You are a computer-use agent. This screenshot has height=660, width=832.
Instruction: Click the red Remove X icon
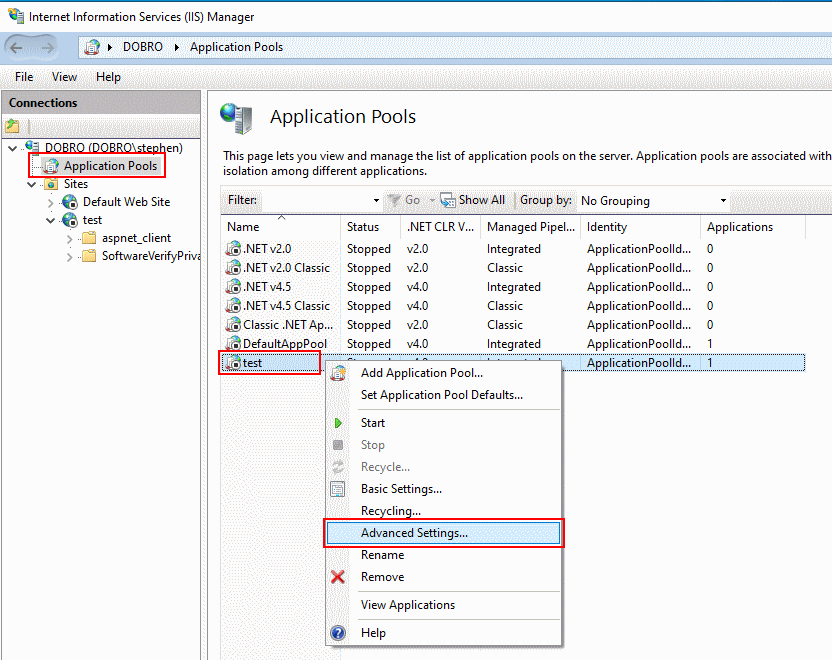tap(337, 577)
